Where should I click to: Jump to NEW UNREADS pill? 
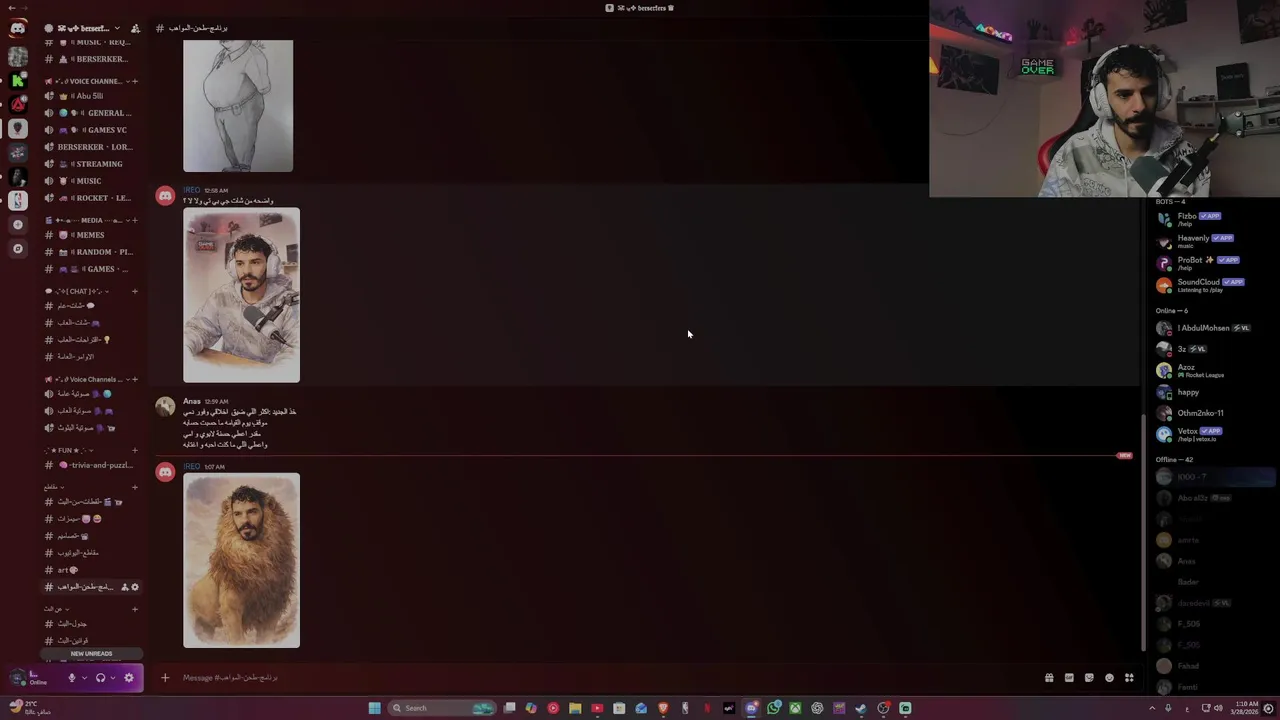[91, 654]
